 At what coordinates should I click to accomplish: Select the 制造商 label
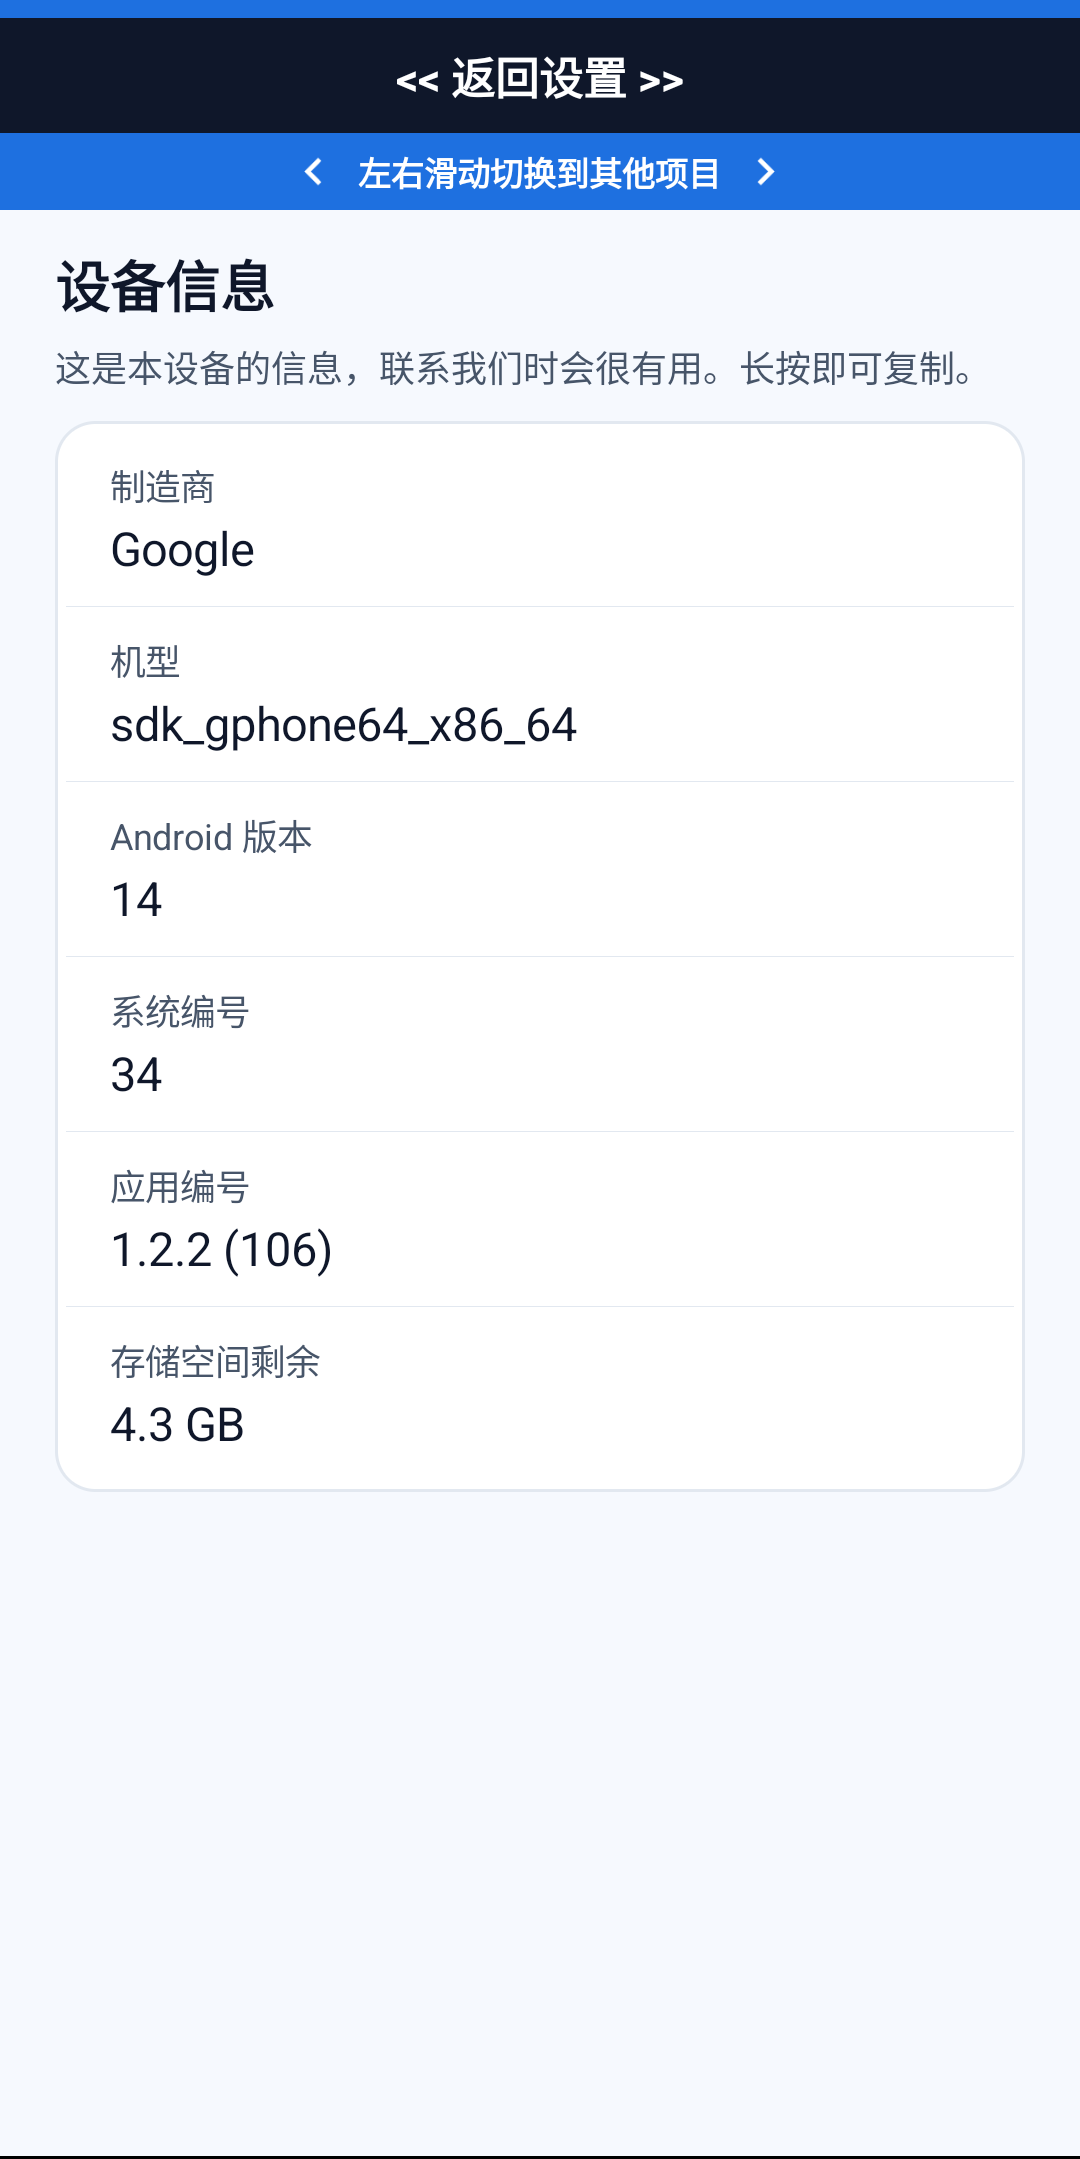pos(162,487)
